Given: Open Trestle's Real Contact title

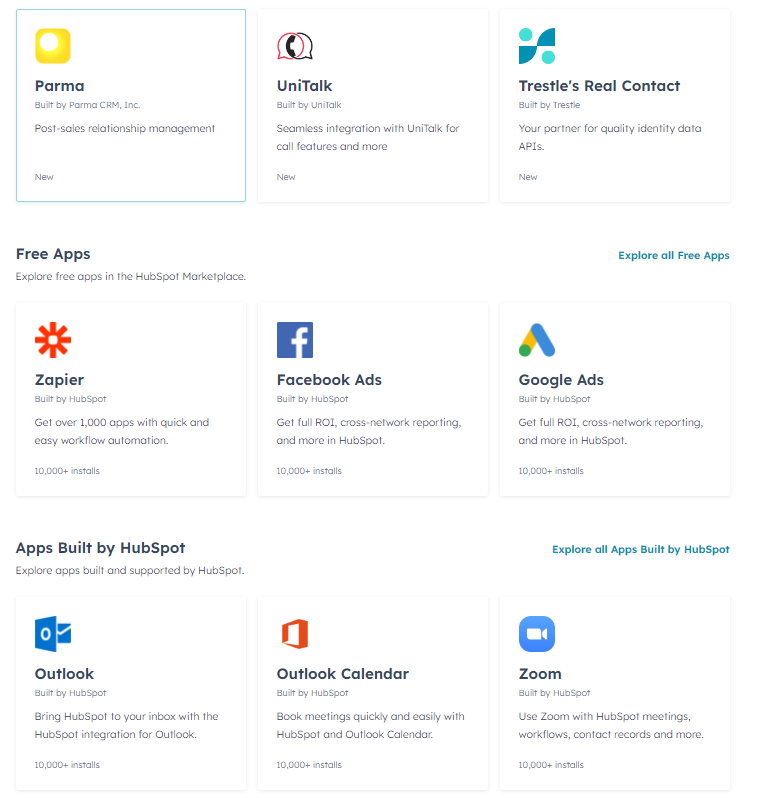Looking at the screenshot, I should point(599,86).
